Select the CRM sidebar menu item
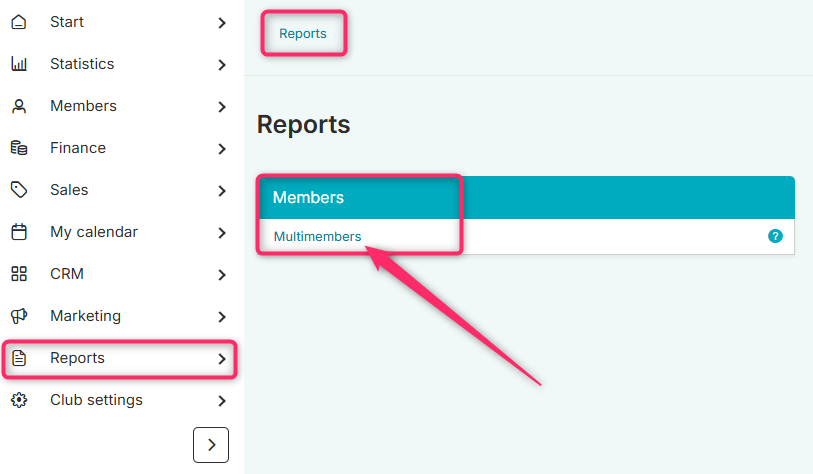Viewport: 813px width, 474px height. tap(120, 274)
